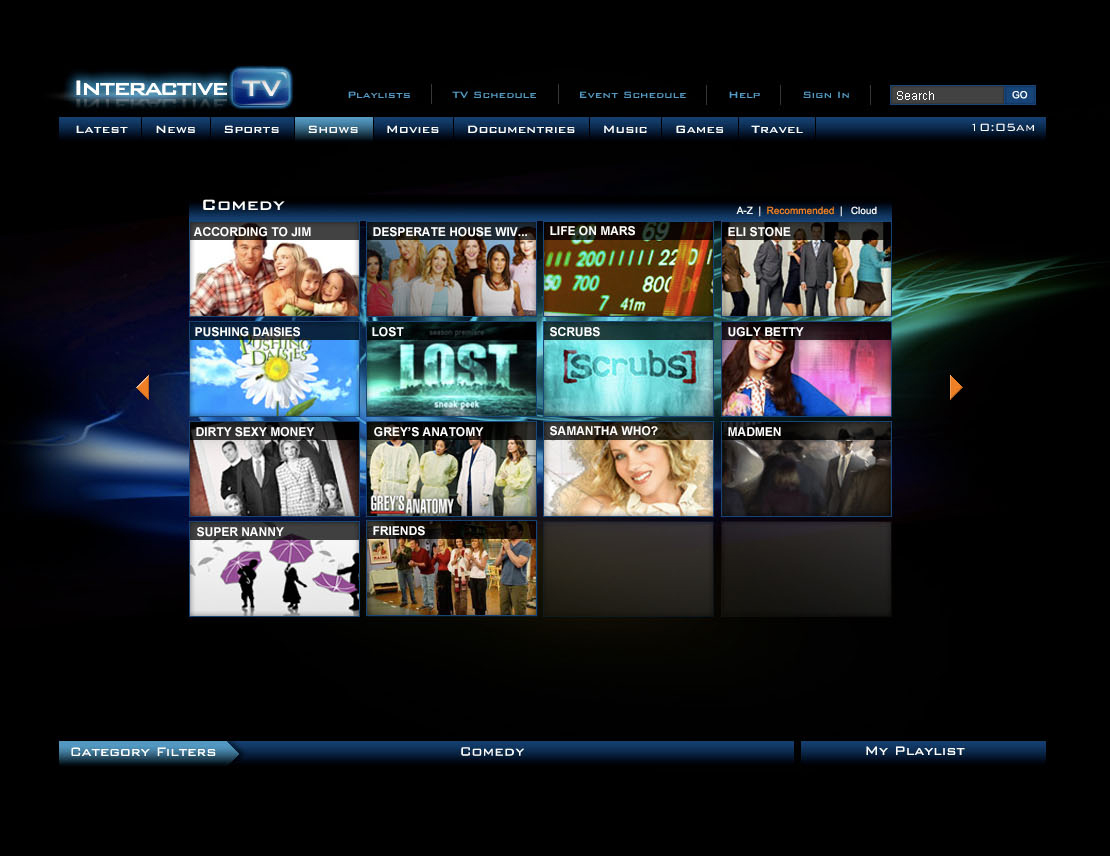This screenshot has height=856, width=1110.
Task: Select the right pagination arrow
Action: (956, 387)
